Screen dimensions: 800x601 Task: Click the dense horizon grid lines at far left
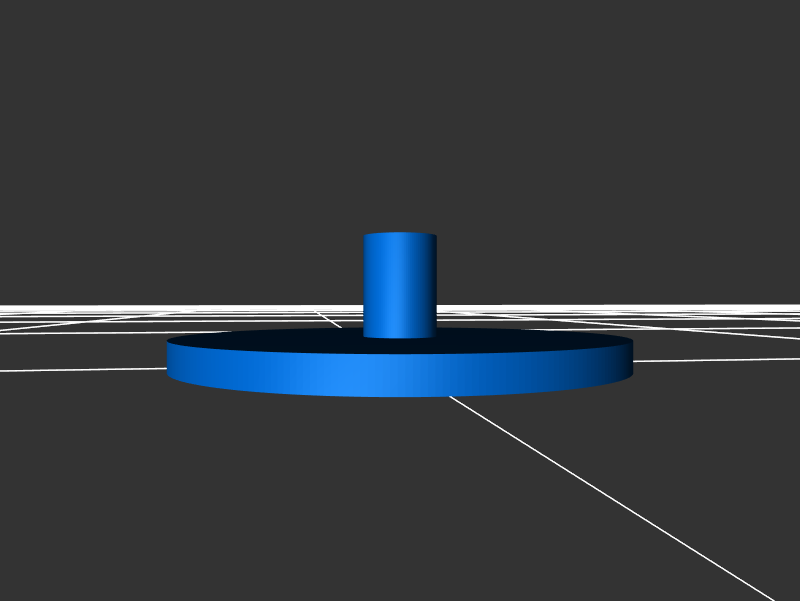click(40, 310)
